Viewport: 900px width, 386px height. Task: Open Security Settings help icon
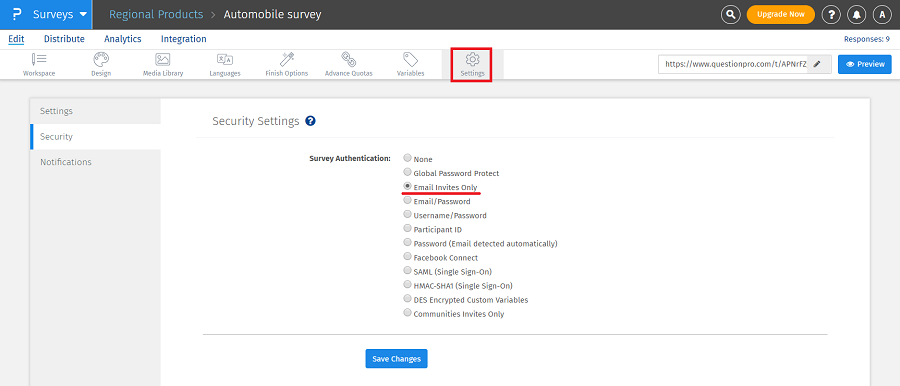point(311,121)
